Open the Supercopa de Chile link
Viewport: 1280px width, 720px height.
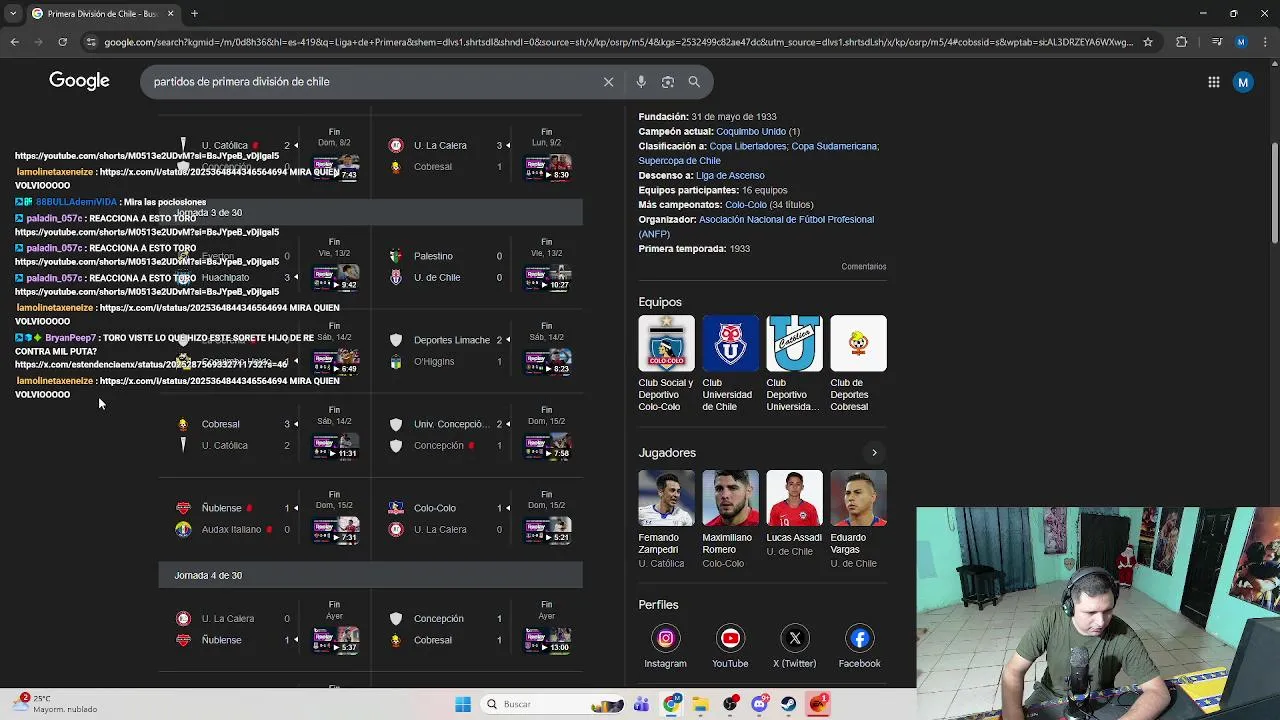pyautogui.click(x=679, y=161)
